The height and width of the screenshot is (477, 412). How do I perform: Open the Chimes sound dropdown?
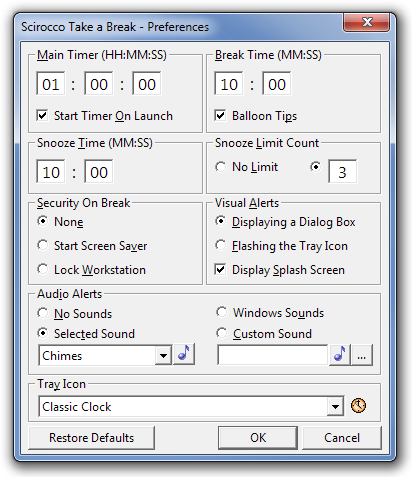[163, 355]
